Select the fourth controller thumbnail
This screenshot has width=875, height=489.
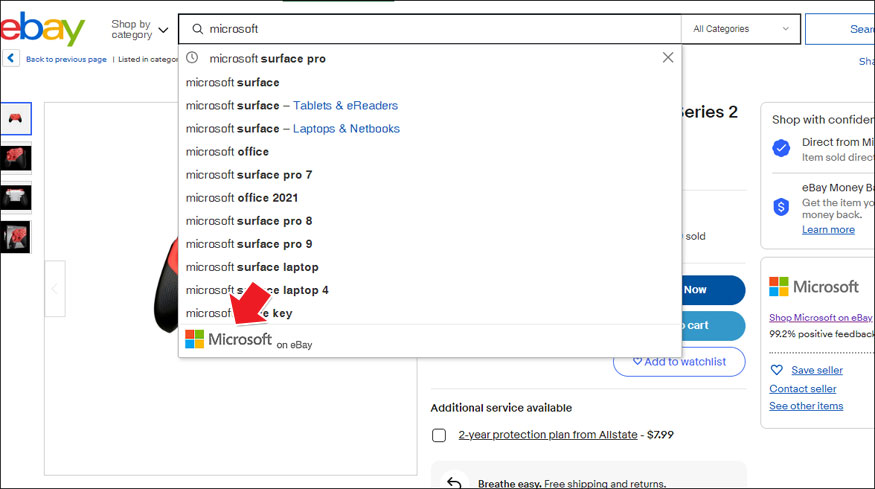coord(16,237)
